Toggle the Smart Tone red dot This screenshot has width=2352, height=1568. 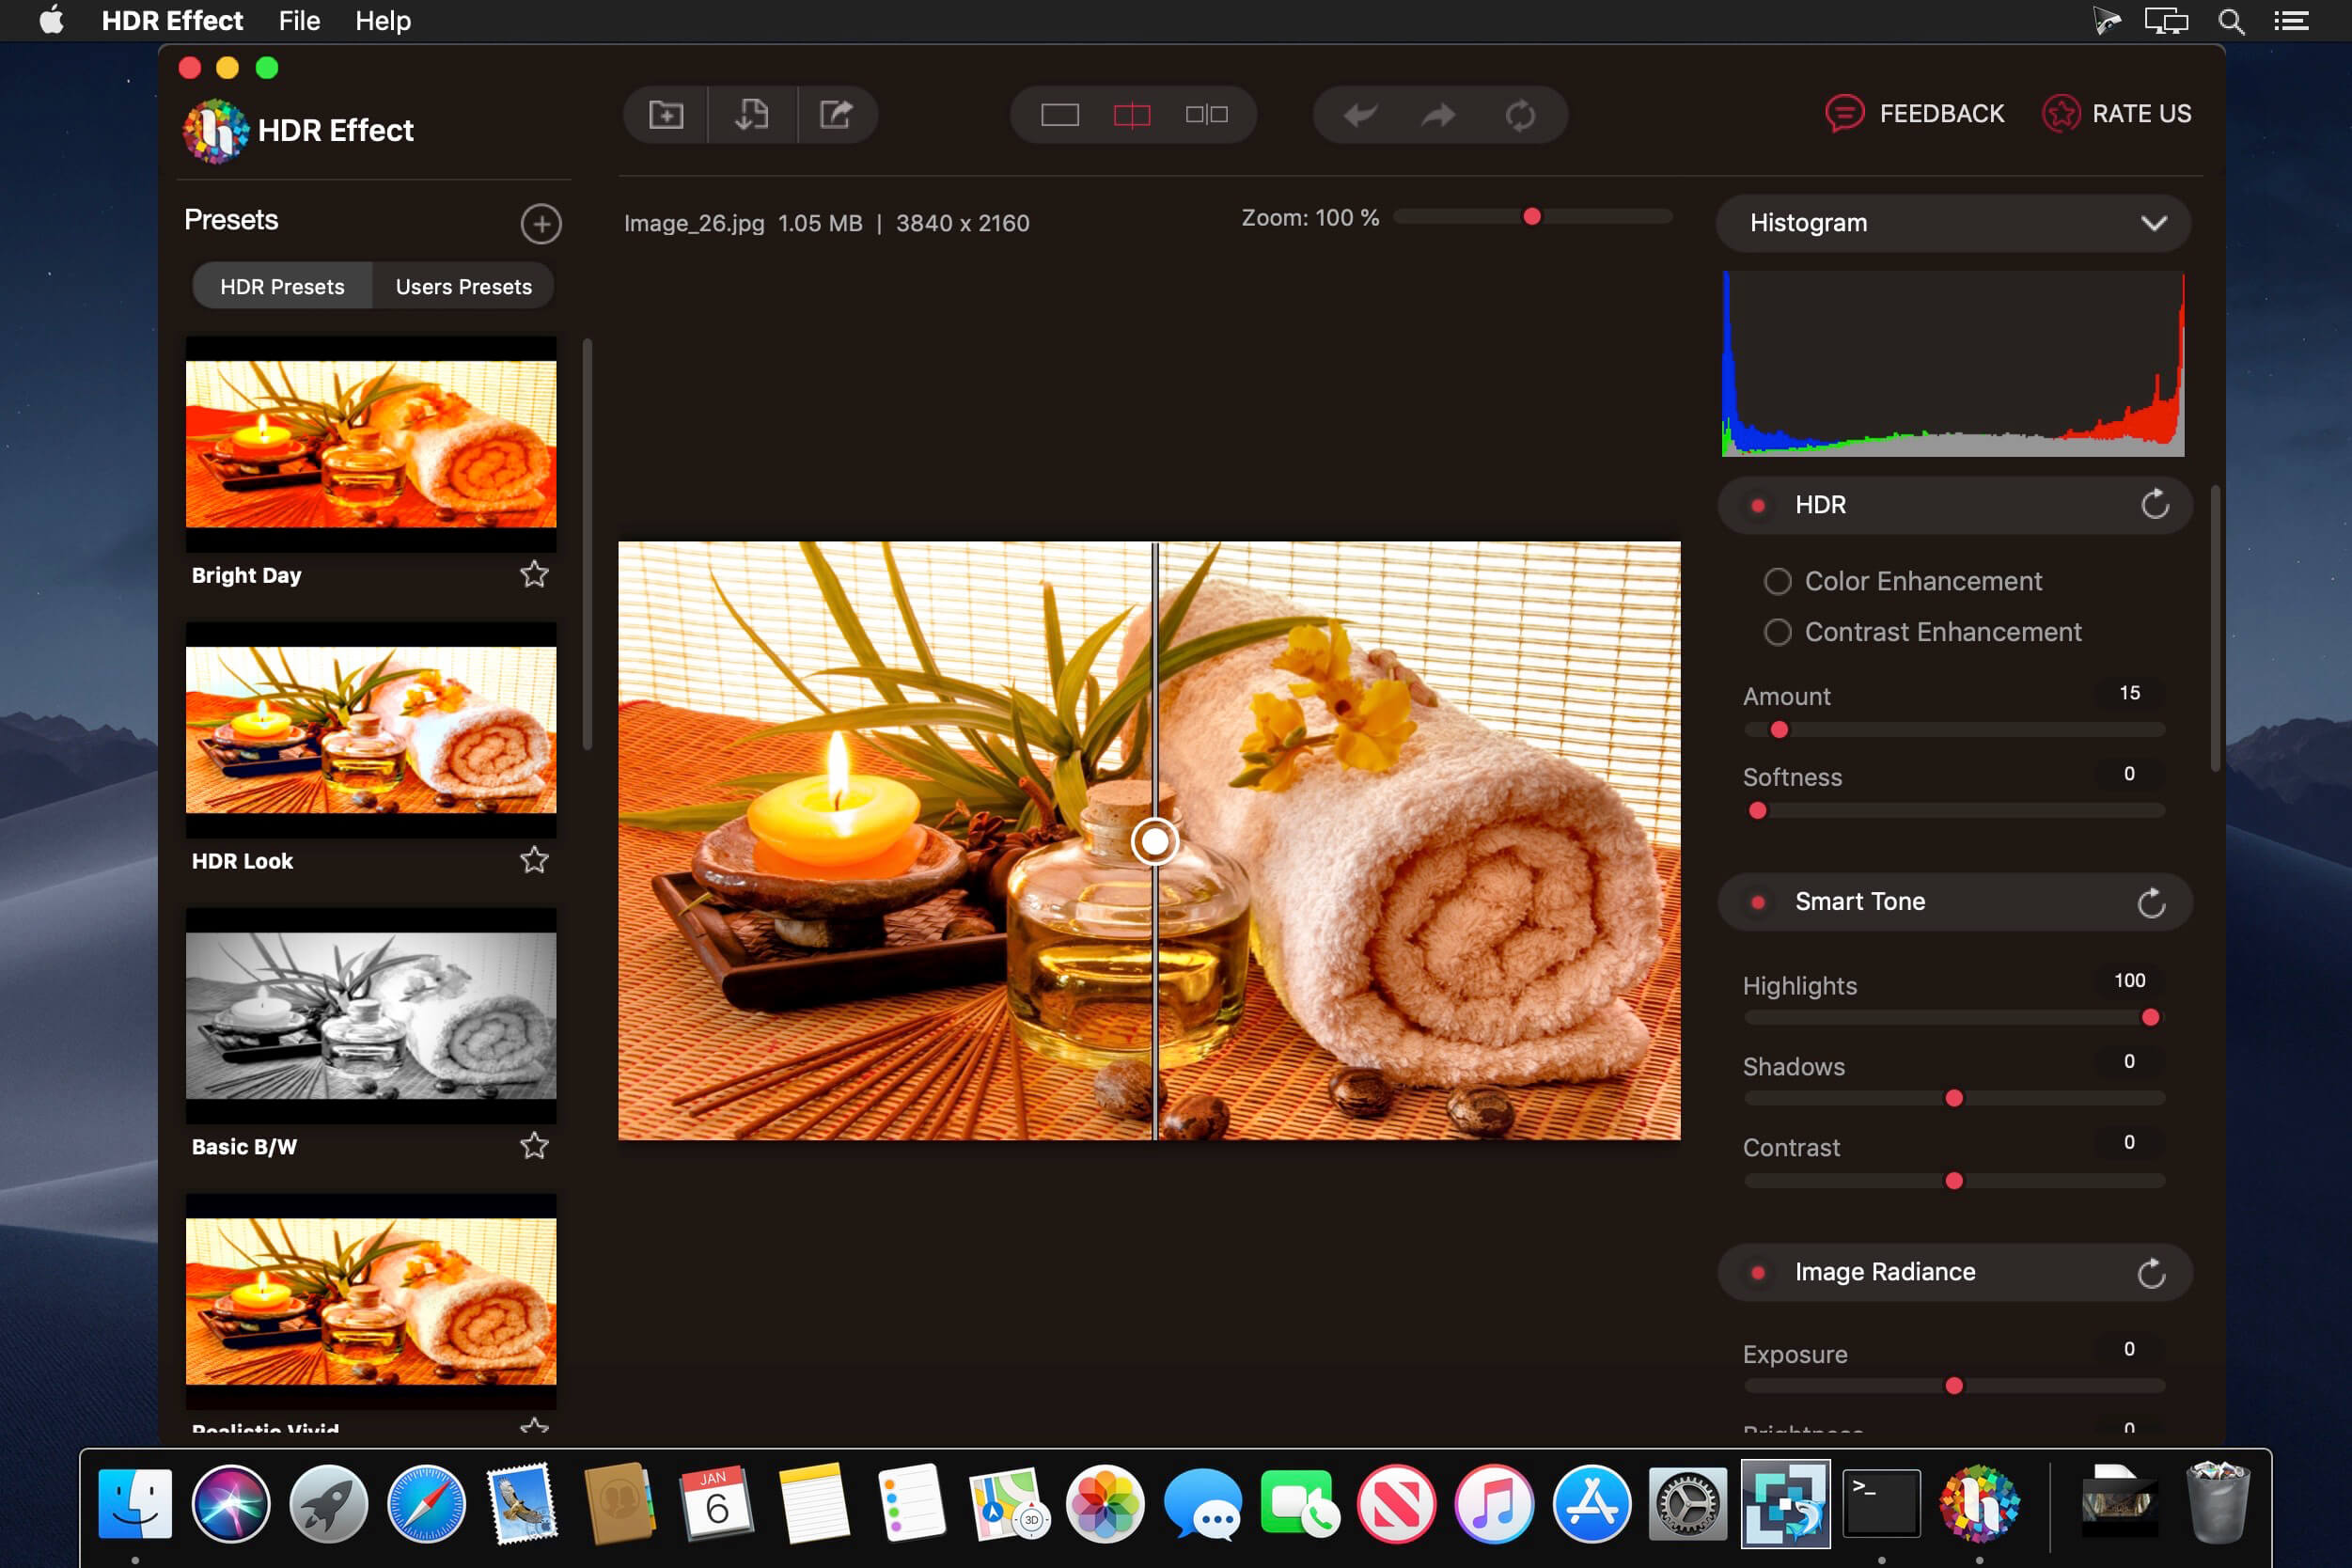pos(1758,902)
